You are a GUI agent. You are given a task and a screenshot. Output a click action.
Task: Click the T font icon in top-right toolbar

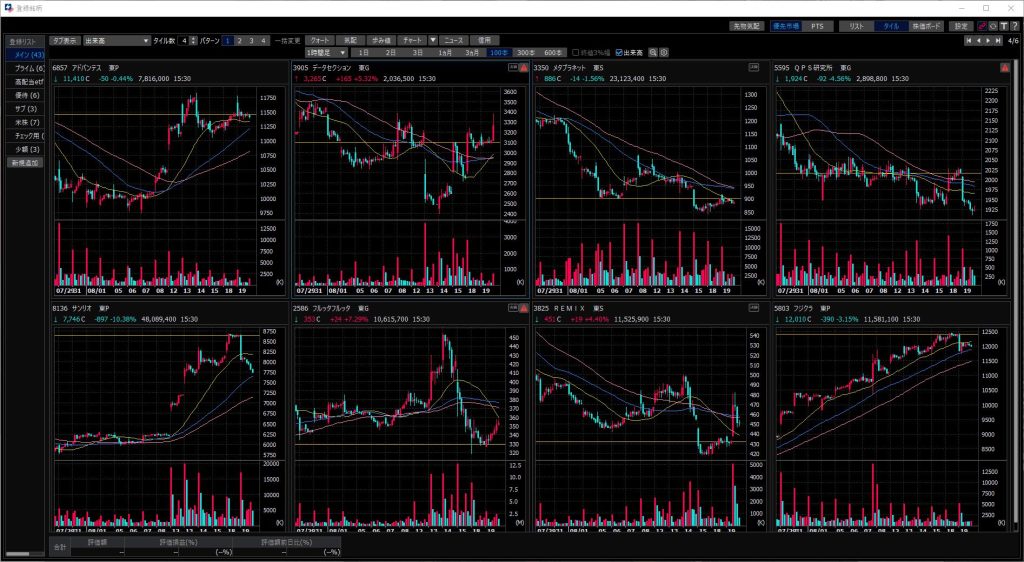click(1003, 26)
